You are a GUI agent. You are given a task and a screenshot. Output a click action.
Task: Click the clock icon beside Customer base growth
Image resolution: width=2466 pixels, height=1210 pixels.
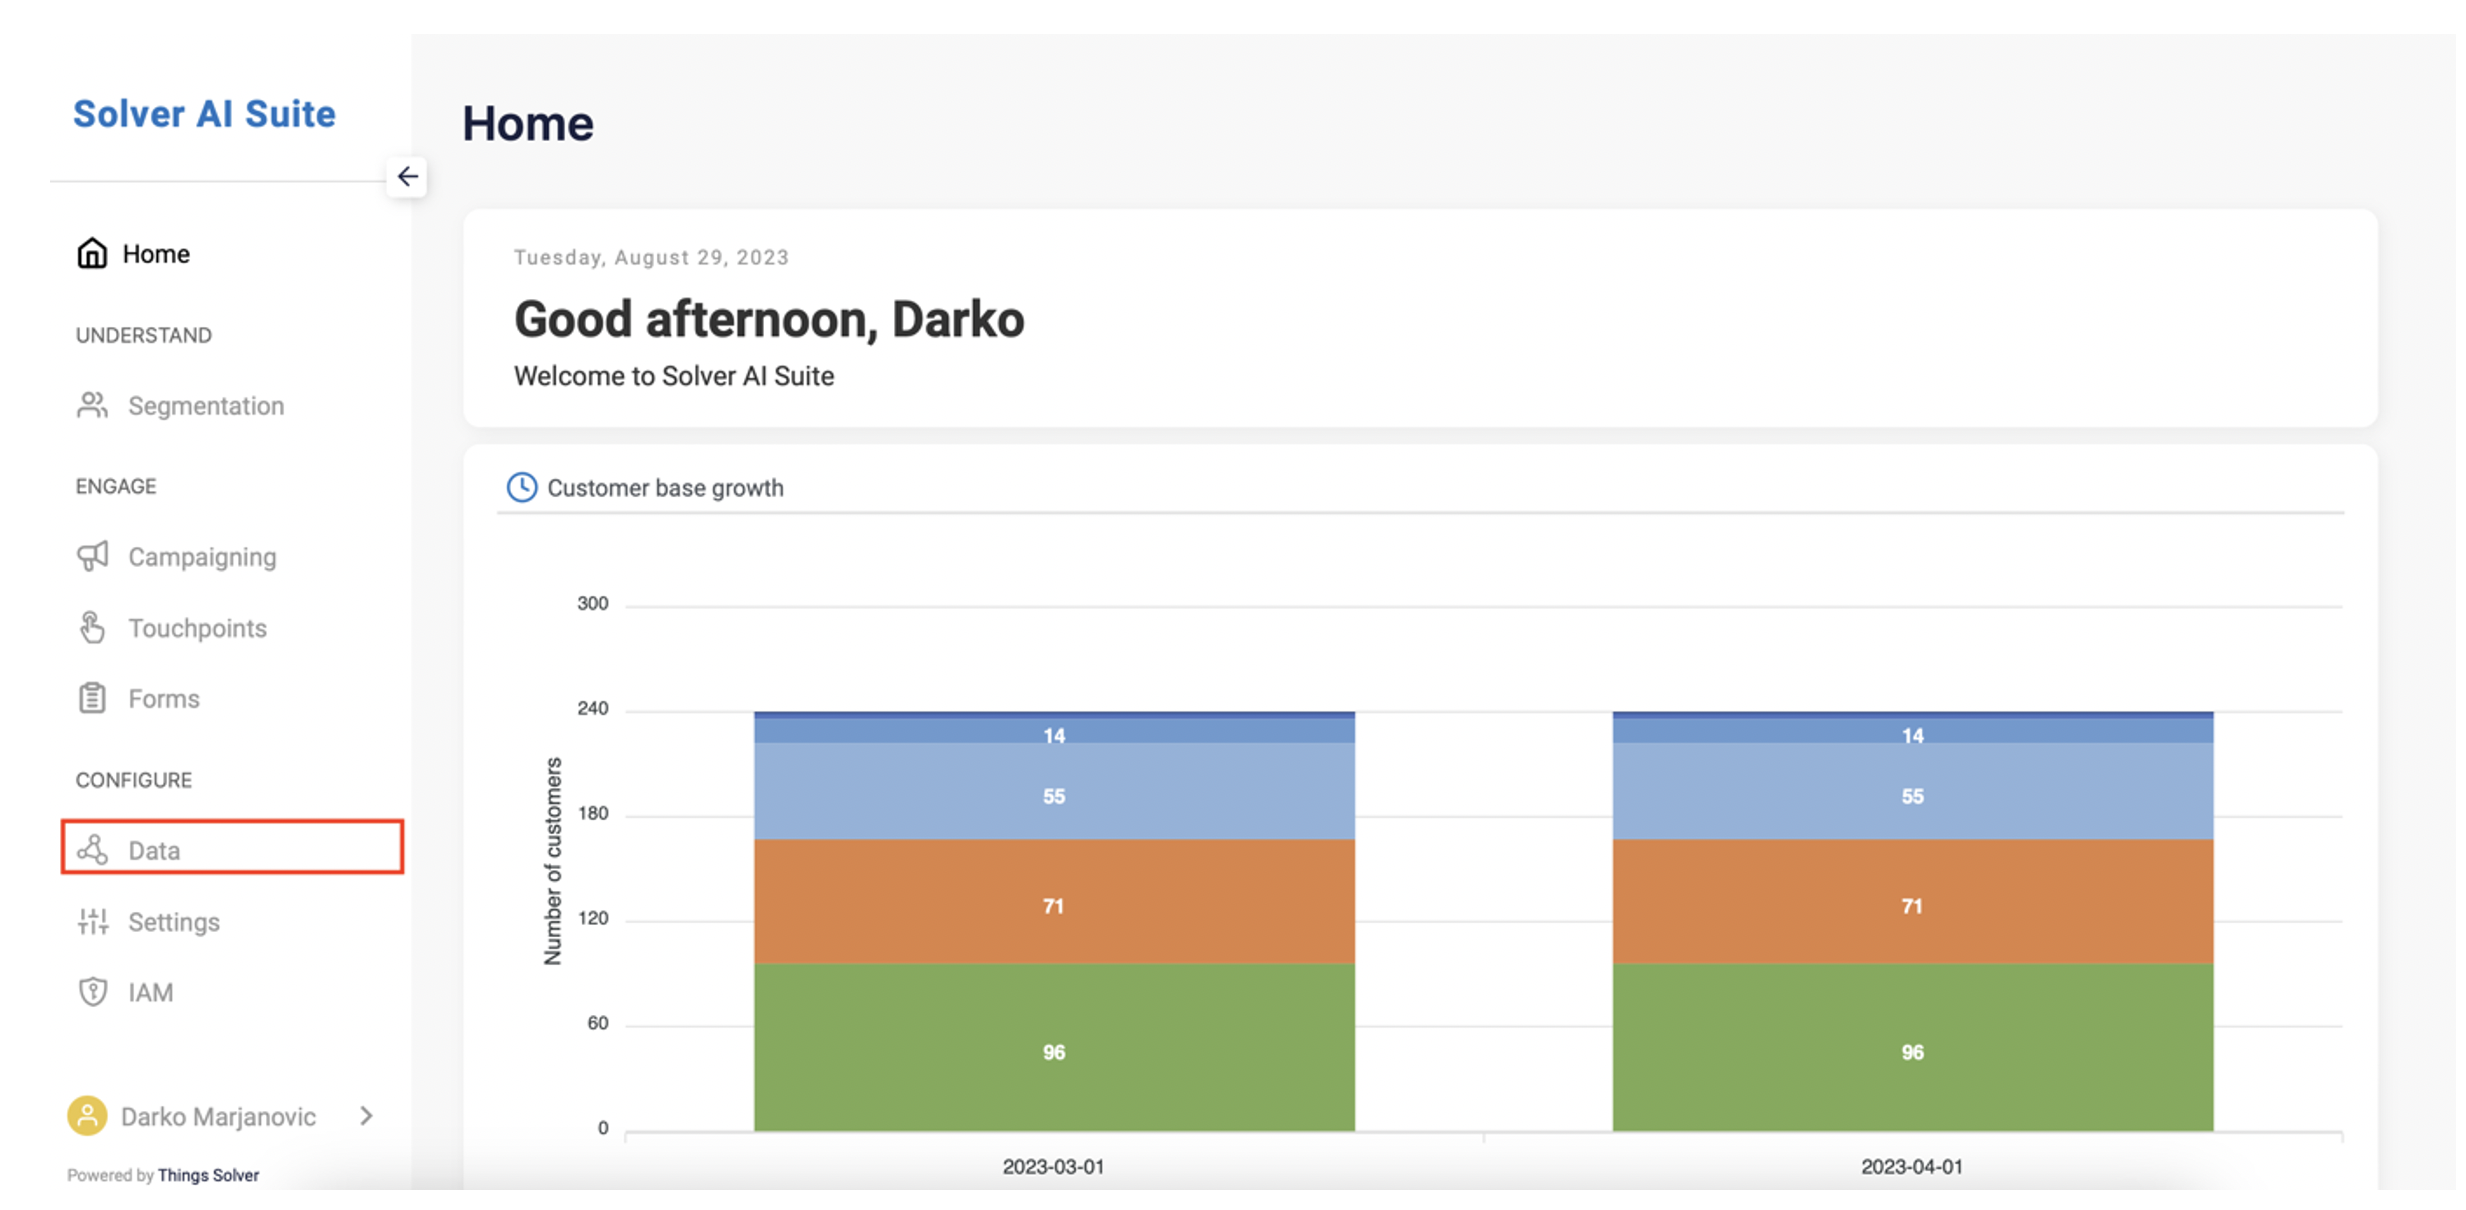522,487
